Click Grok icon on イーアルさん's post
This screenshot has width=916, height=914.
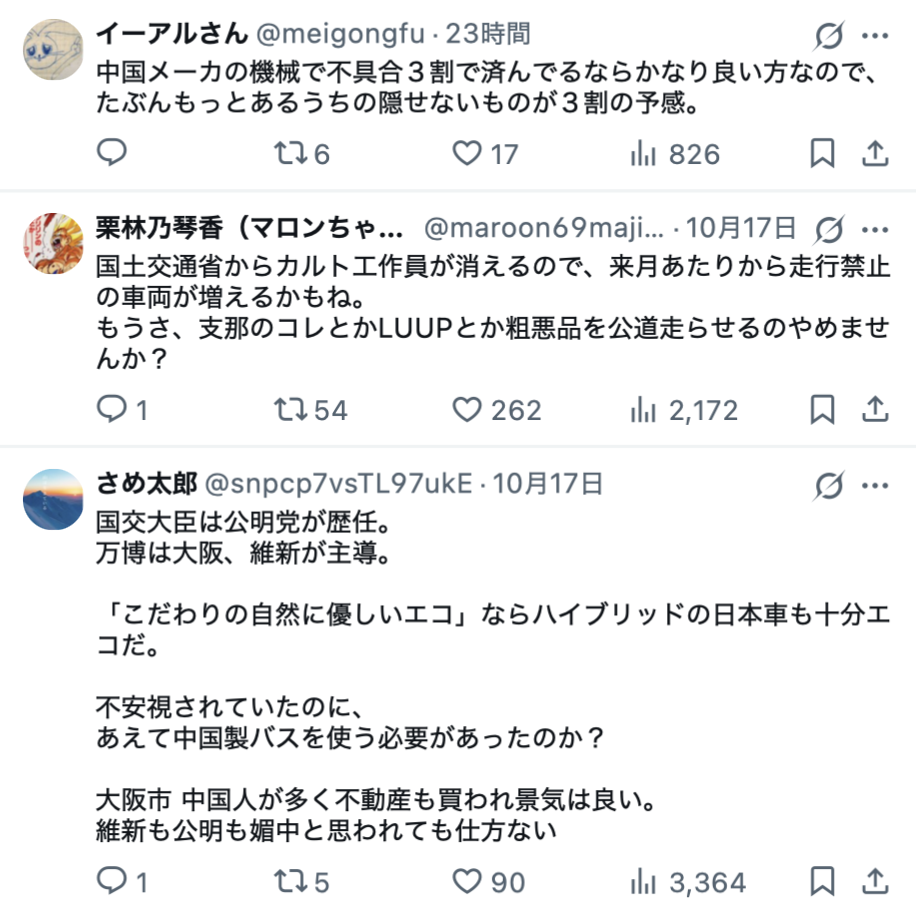[829, 35]
